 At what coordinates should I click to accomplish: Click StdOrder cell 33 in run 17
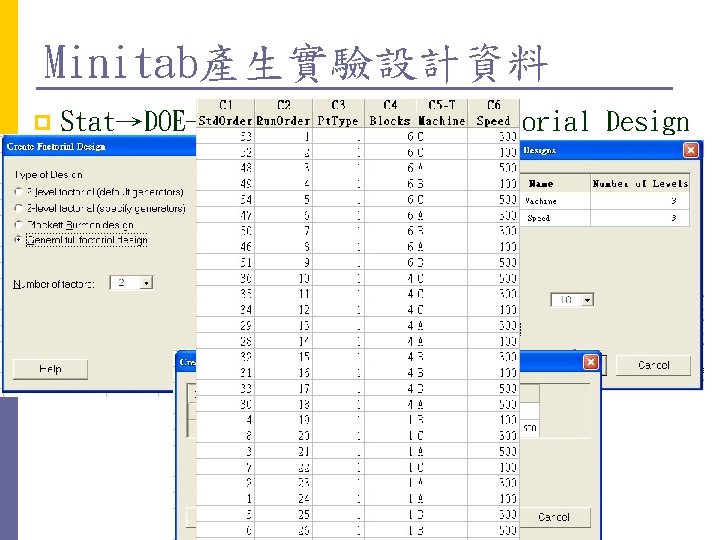click(x=225, y=388)
